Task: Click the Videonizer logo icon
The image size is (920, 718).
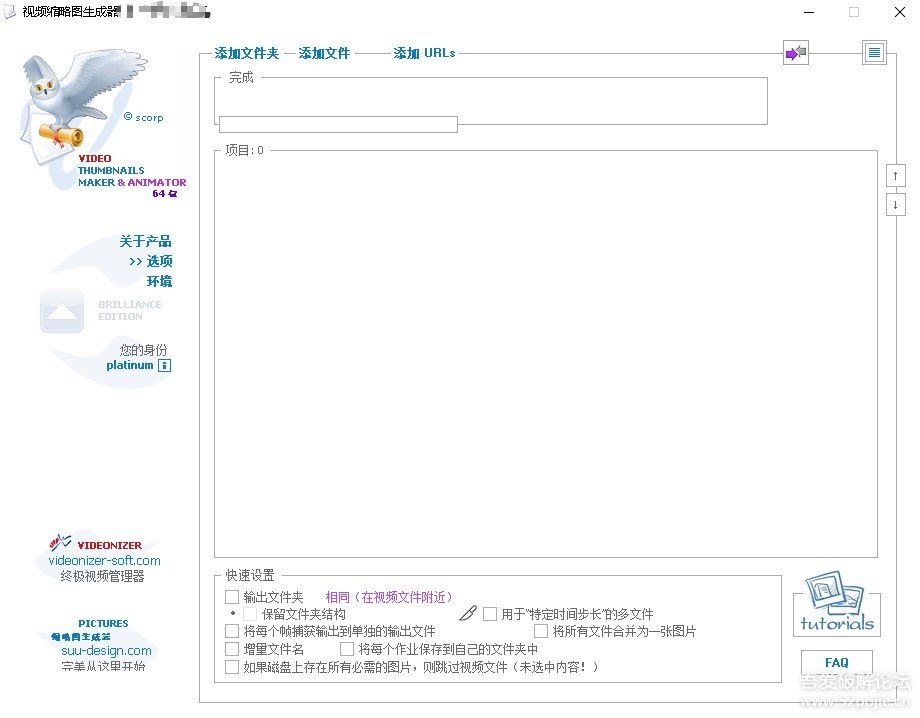Action: pyautogui.click(x=62, y=543)
